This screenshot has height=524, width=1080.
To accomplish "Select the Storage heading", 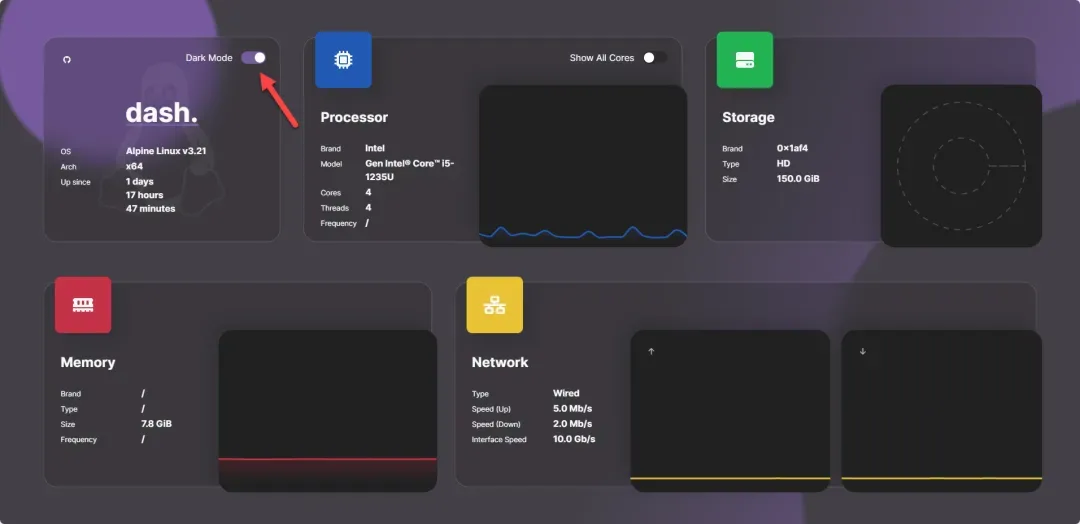I will [748, 118].
